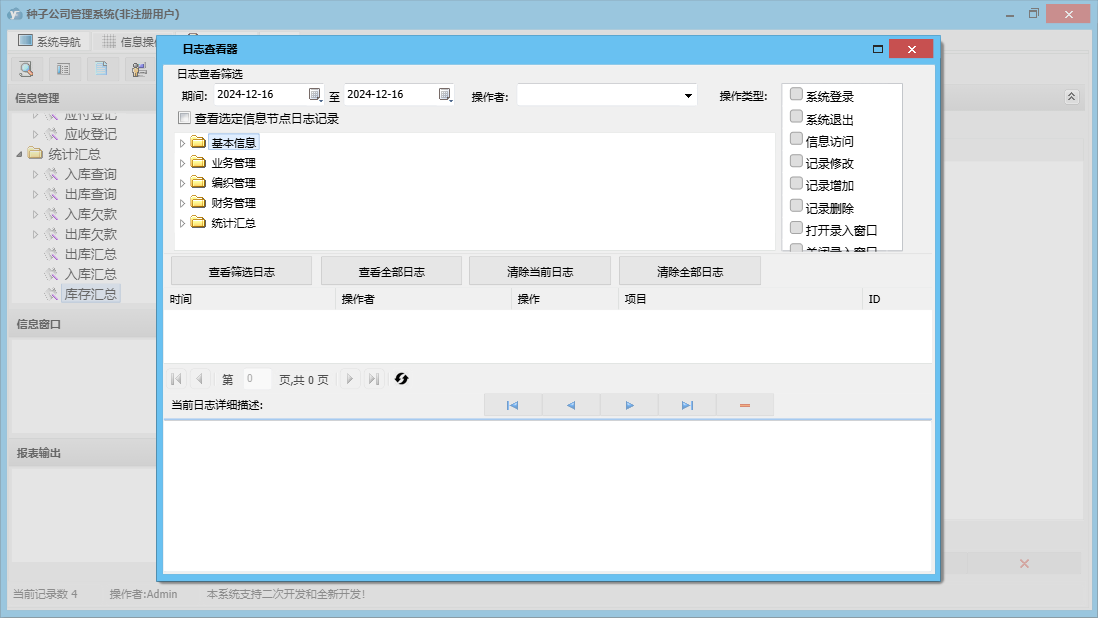This screenshot has height=618, width=1098.
Task: Expand 出库查询 in main sidebar
Action: pos(35,195)
